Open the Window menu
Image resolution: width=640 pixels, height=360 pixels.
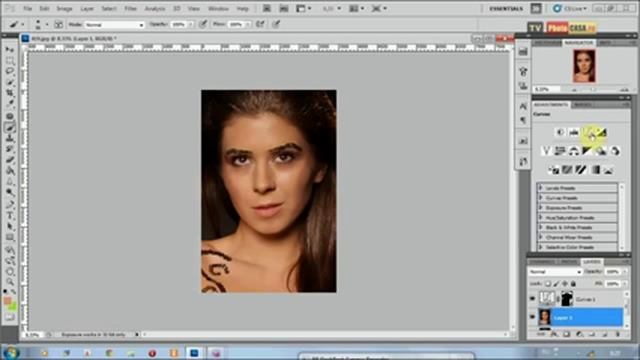(218, 8)
